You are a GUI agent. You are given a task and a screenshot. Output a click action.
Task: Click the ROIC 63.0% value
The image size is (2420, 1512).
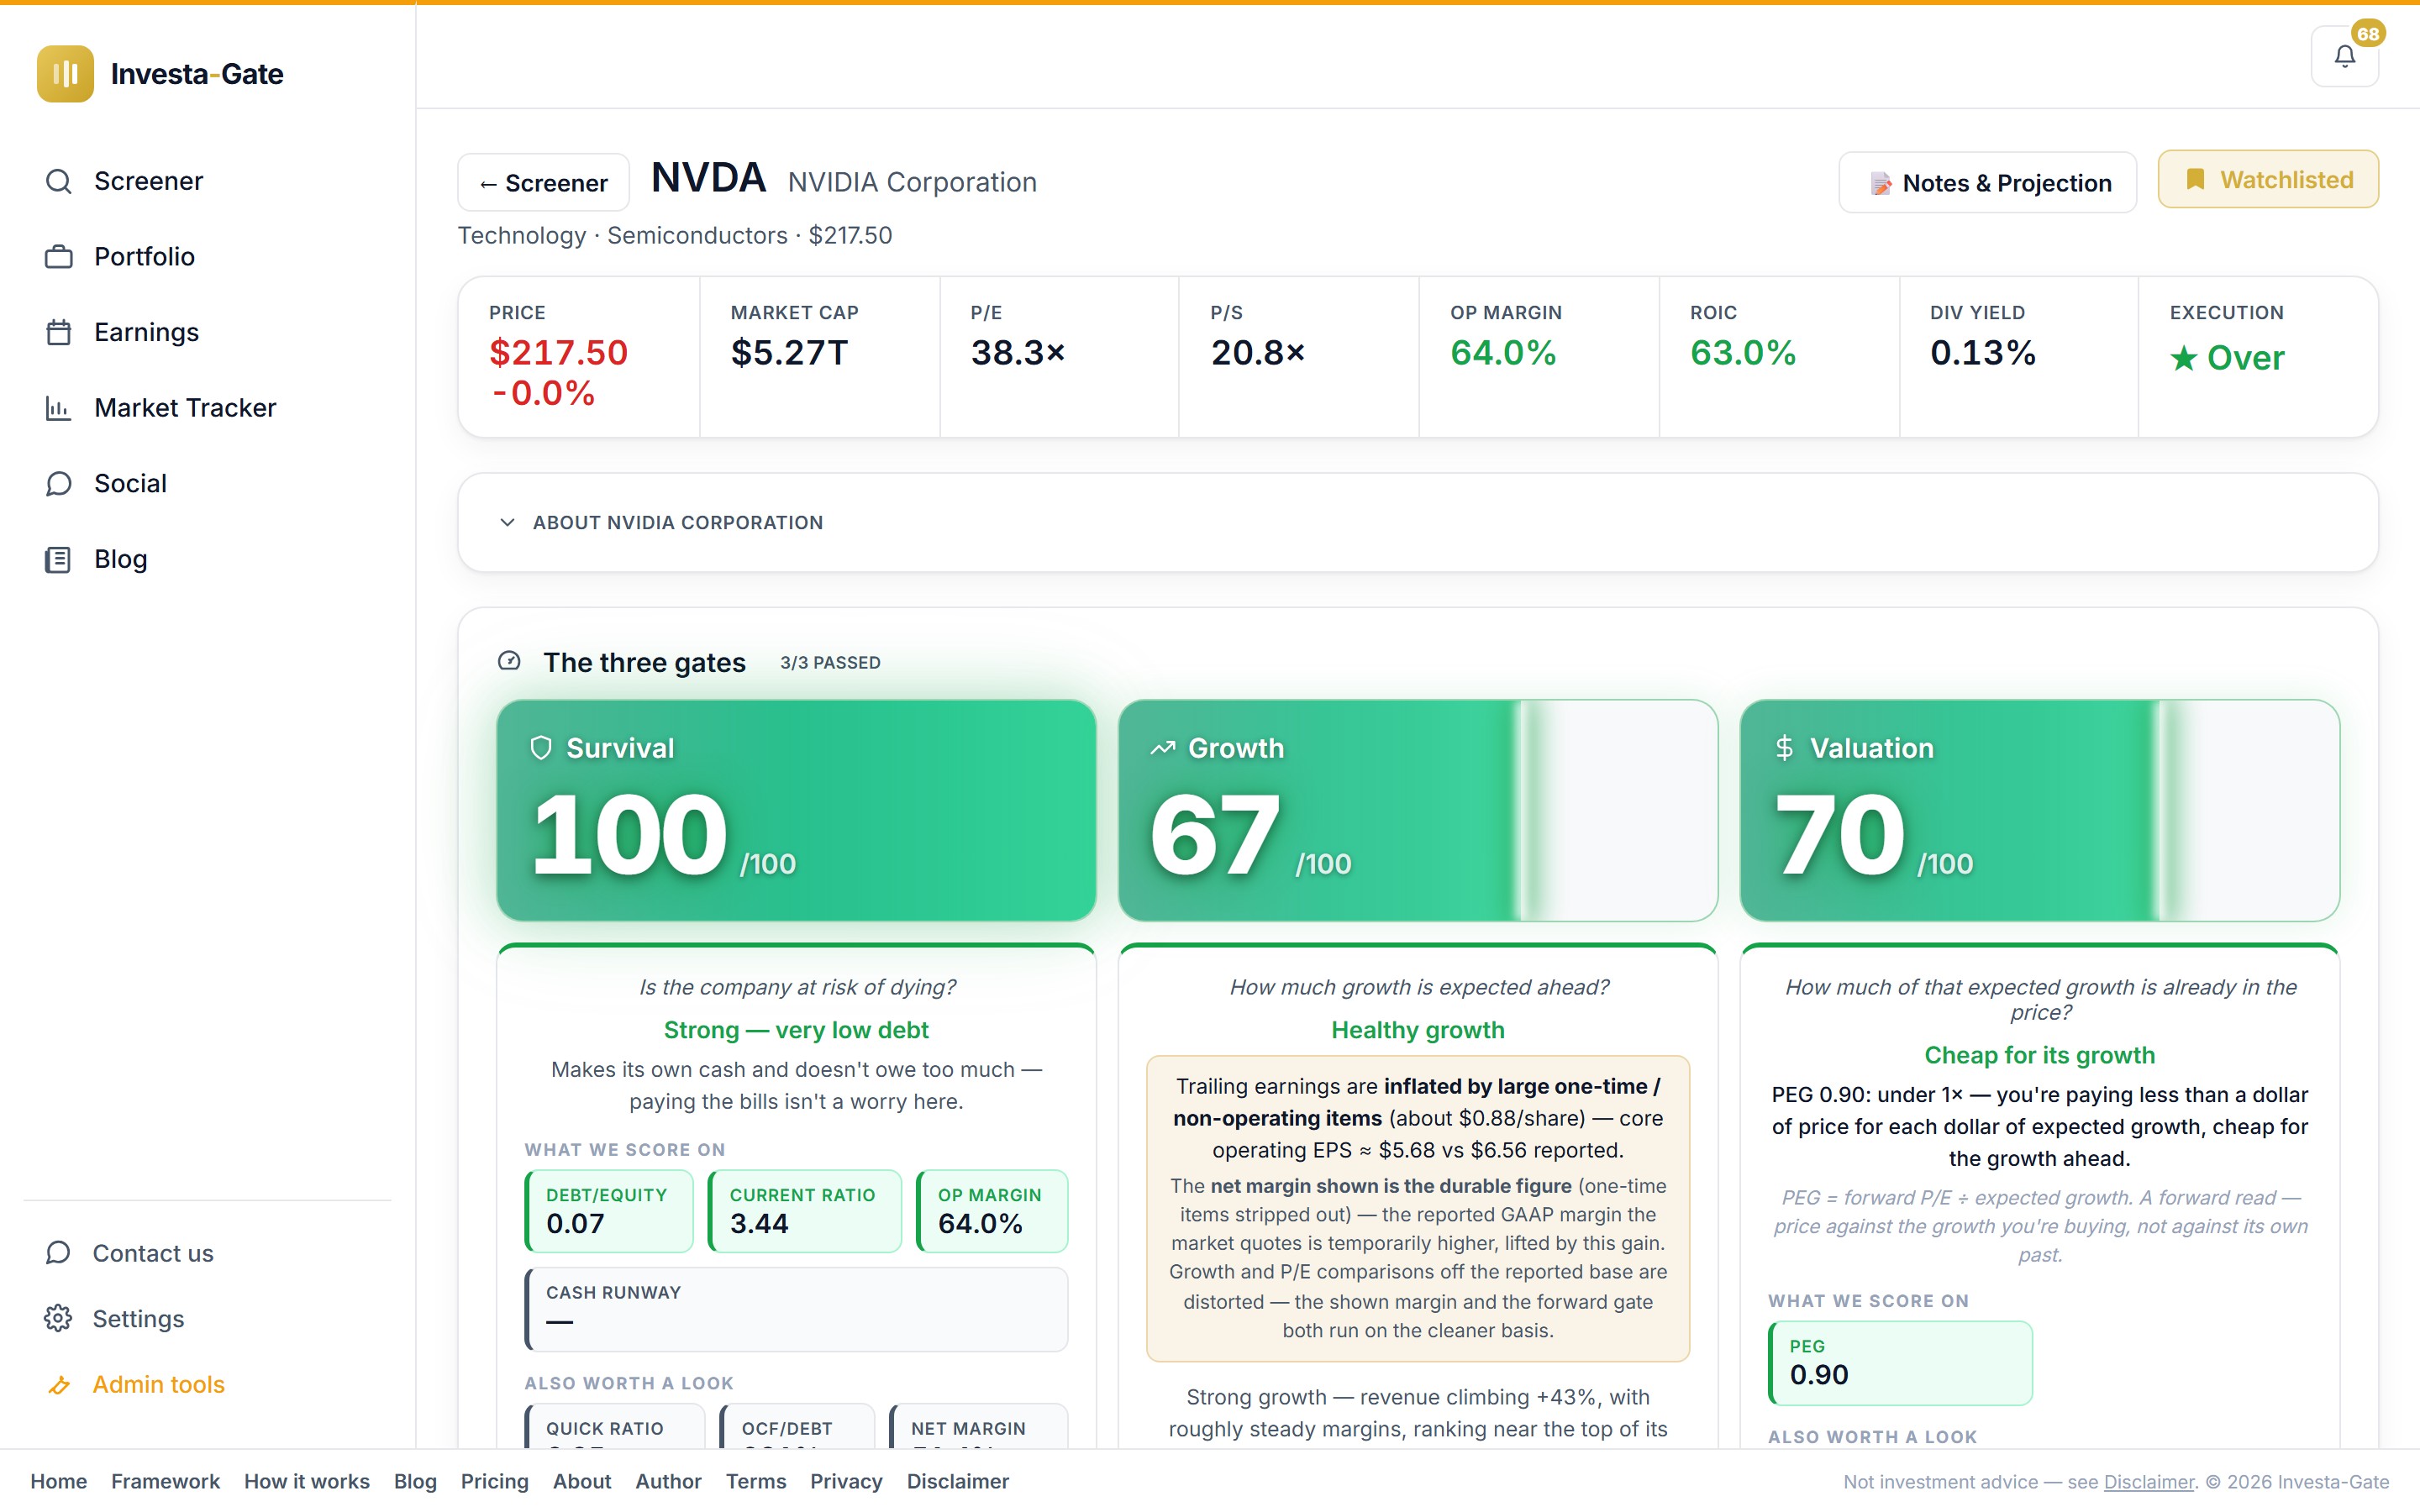1743,352
